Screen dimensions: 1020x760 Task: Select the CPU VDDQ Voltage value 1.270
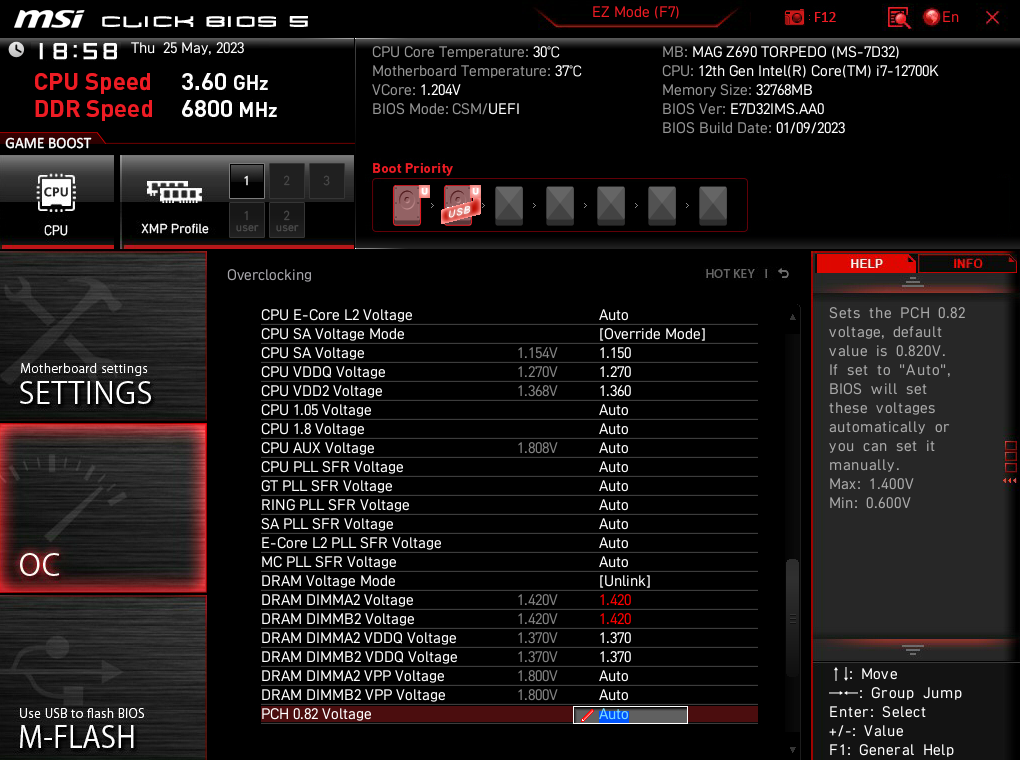(x=615, y=372)
